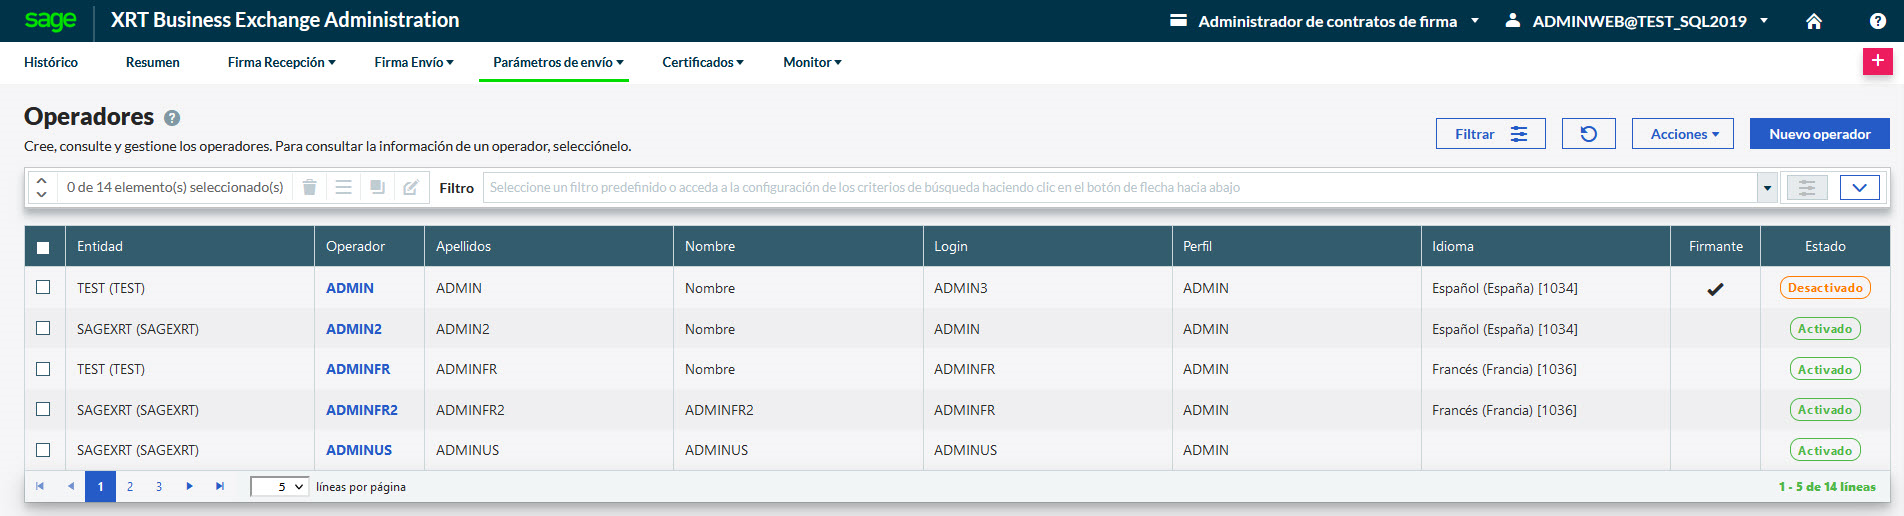Click the refresh list icon button
1904x516 pixels.
pyautogui.click(x=1588, y=134)
